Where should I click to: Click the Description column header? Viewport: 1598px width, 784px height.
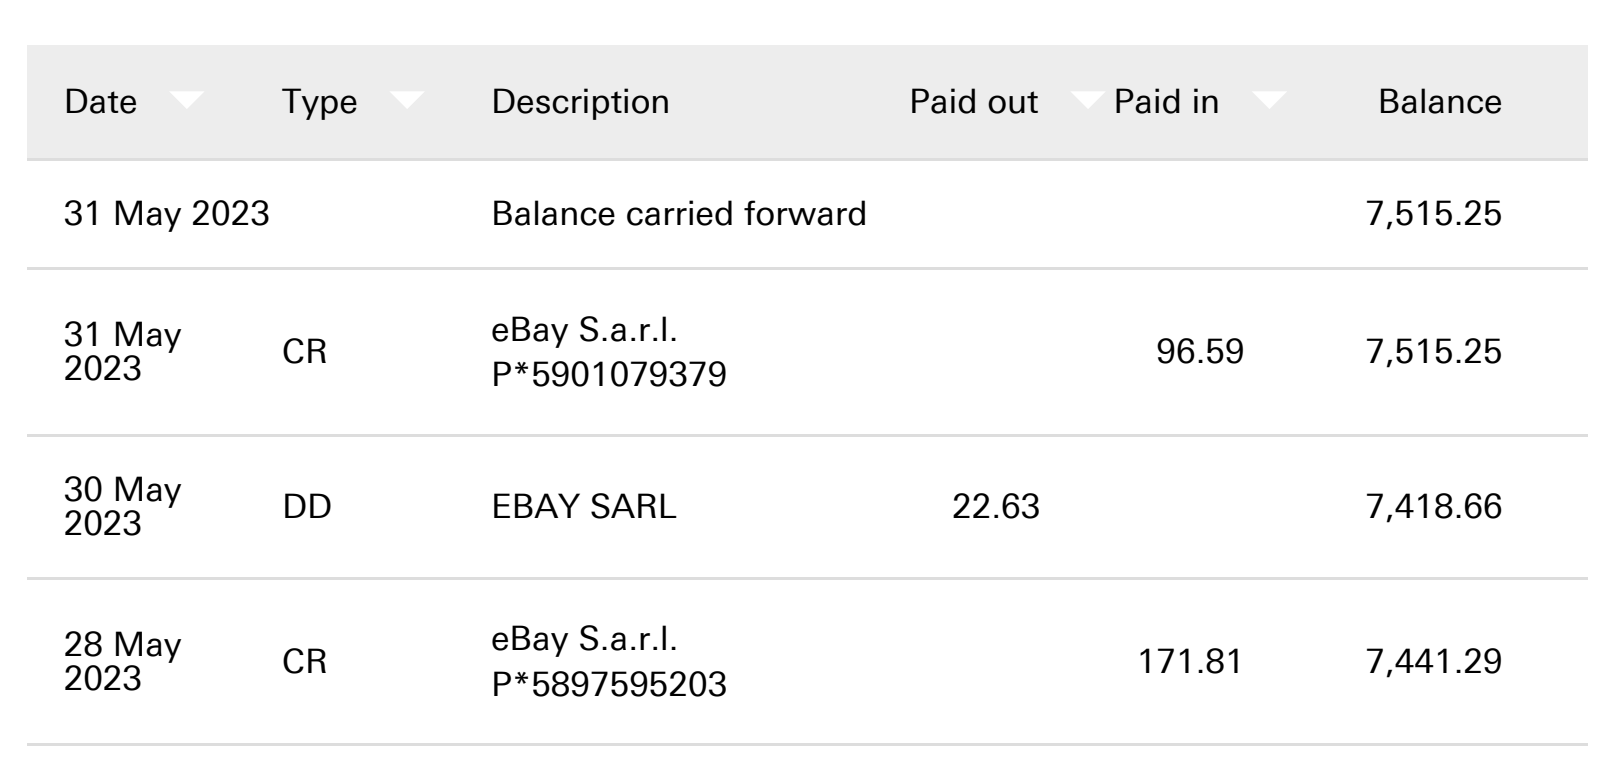[x=580, y=102]
